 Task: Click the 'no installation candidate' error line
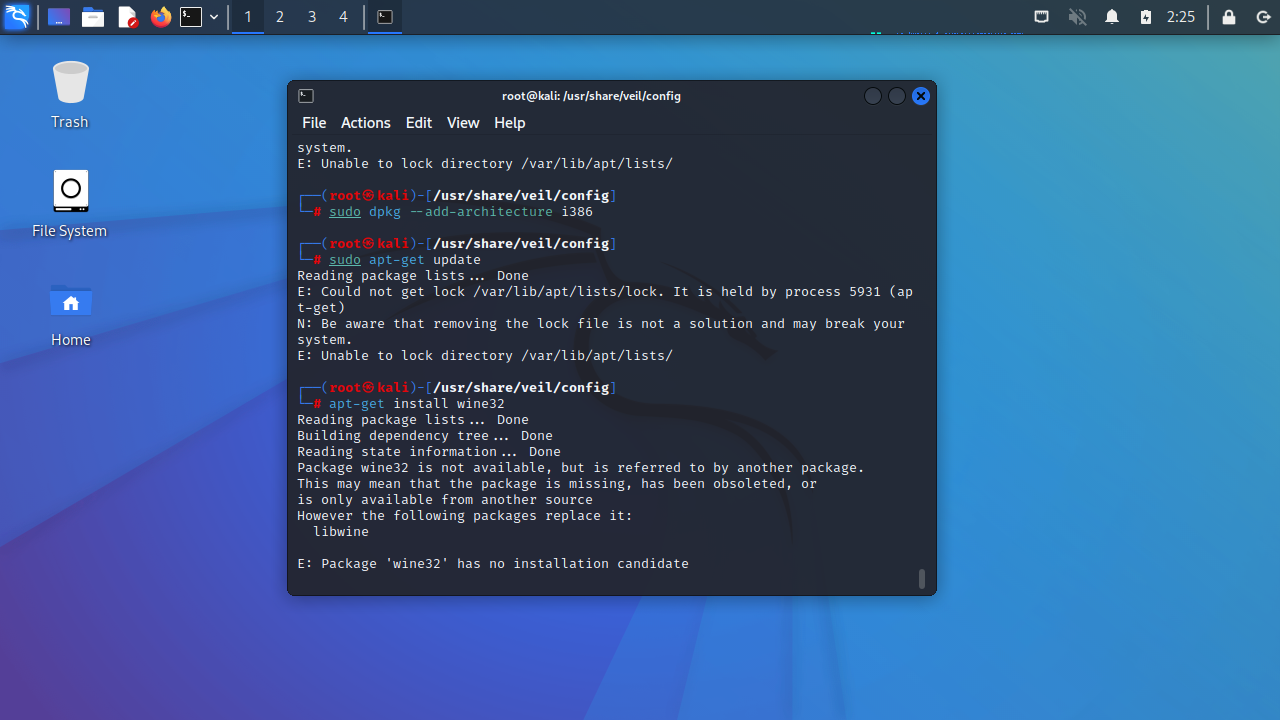pos(493,564)
